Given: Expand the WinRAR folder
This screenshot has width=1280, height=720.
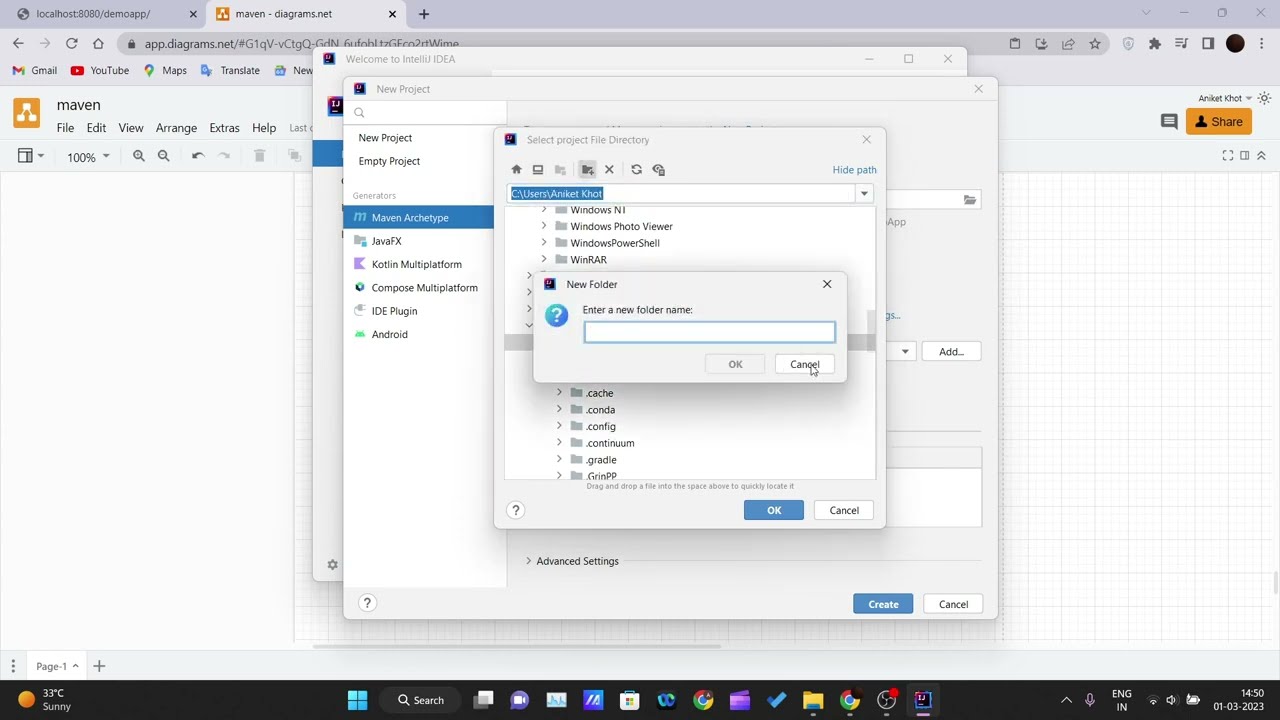Looking at the screenshot, I should point(544,260).
